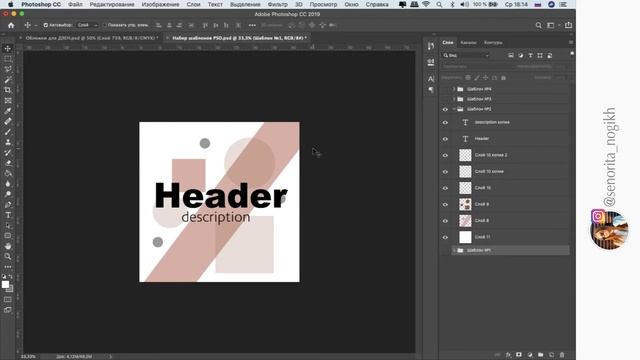The image size is (640, 360).
Task: Toggle Show Transform Controls checkbox
Action: pos(104,25)
